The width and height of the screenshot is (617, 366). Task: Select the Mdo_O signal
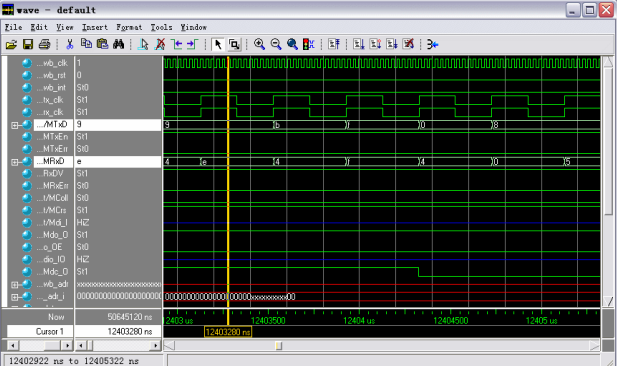(x=53, y=235)
